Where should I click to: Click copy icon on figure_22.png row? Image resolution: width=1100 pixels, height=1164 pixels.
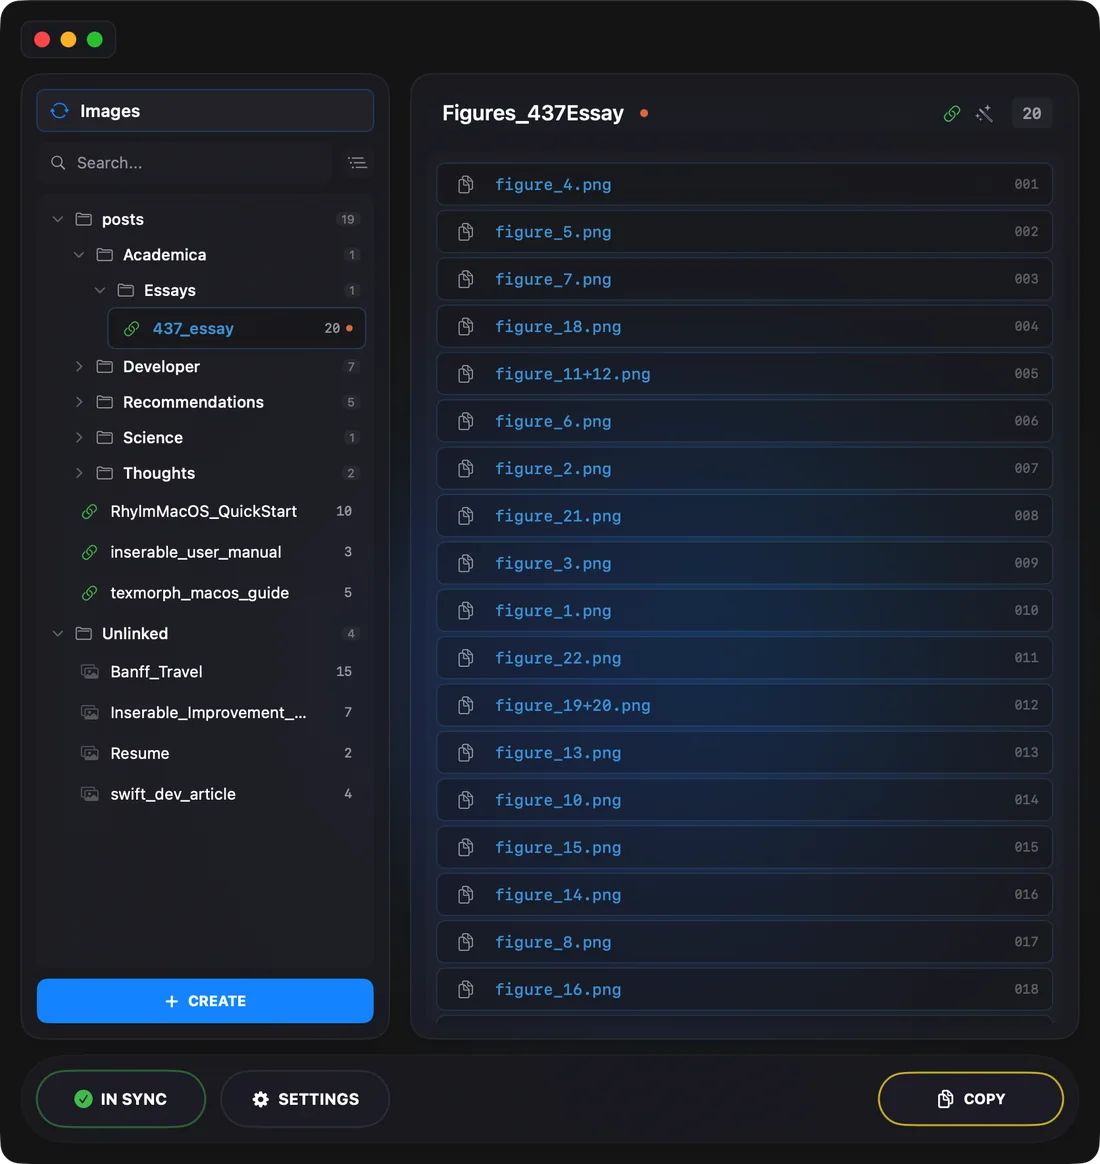click(465, 658)
